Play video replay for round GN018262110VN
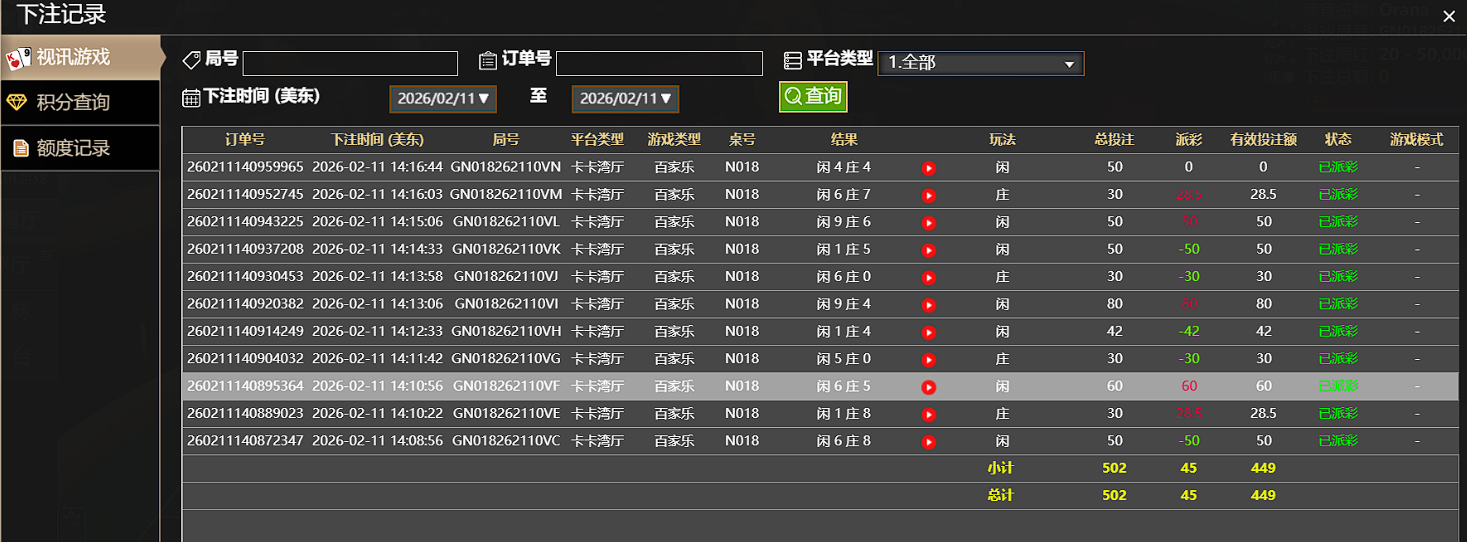The width and height of the screenshot is (1467, 542). 928,168
